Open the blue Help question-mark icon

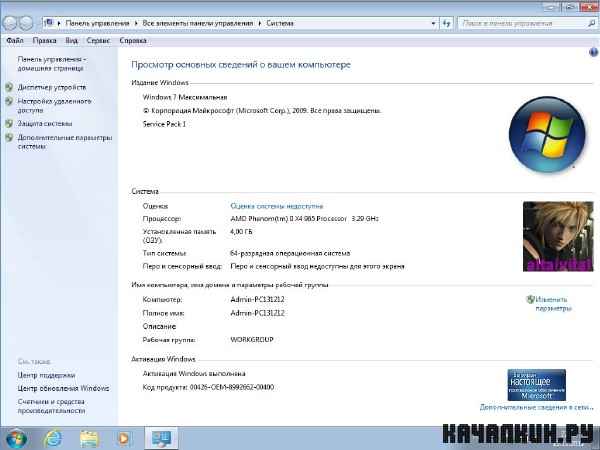(593, 52)
